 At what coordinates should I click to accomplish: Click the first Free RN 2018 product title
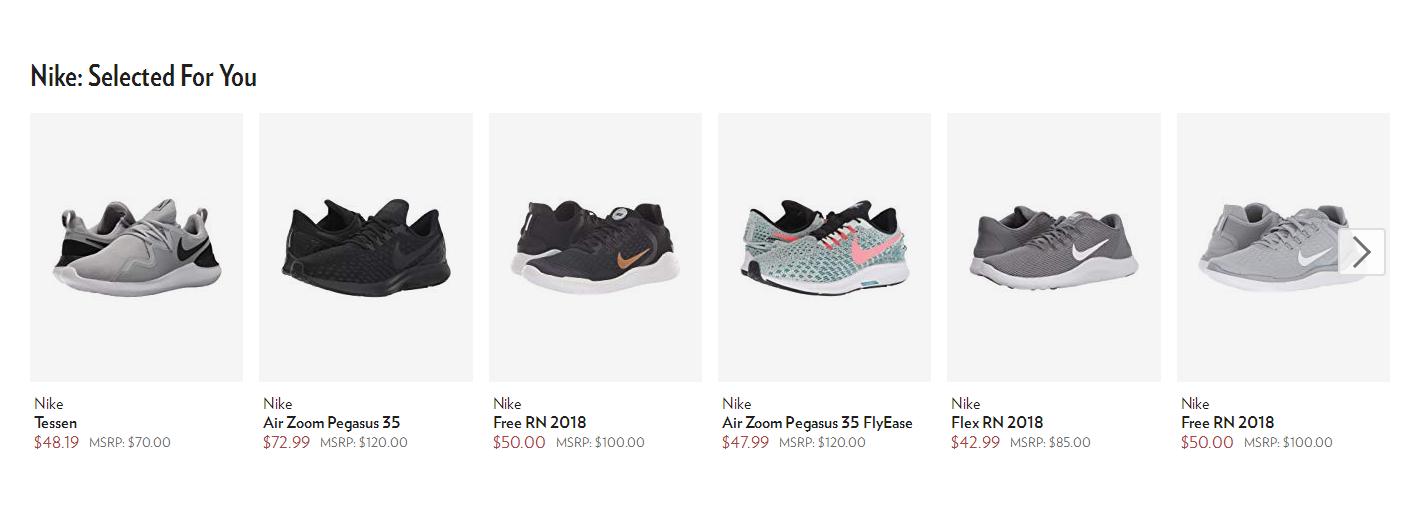(539, 423)
